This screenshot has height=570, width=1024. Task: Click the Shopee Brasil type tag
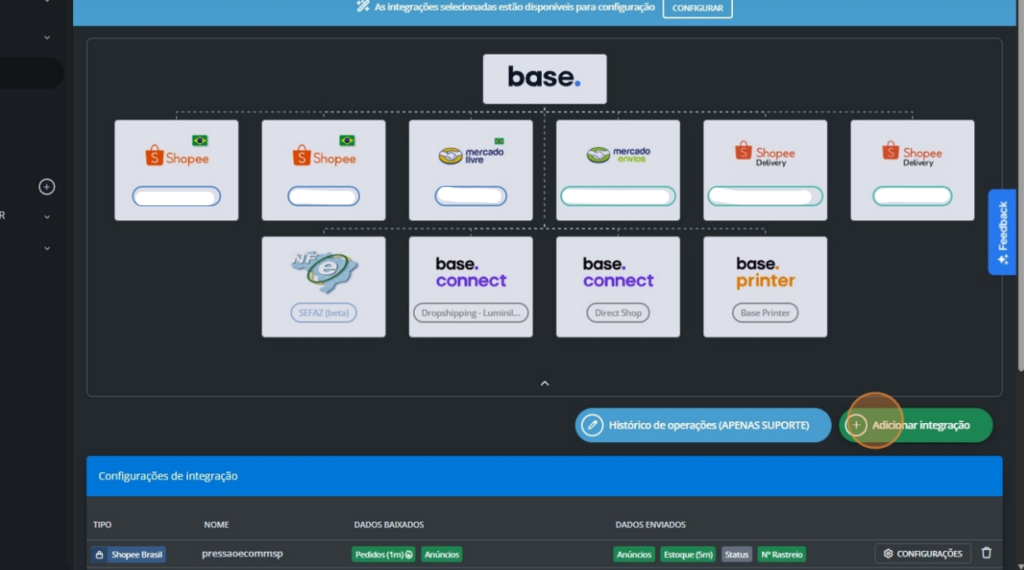click(129, 554)
